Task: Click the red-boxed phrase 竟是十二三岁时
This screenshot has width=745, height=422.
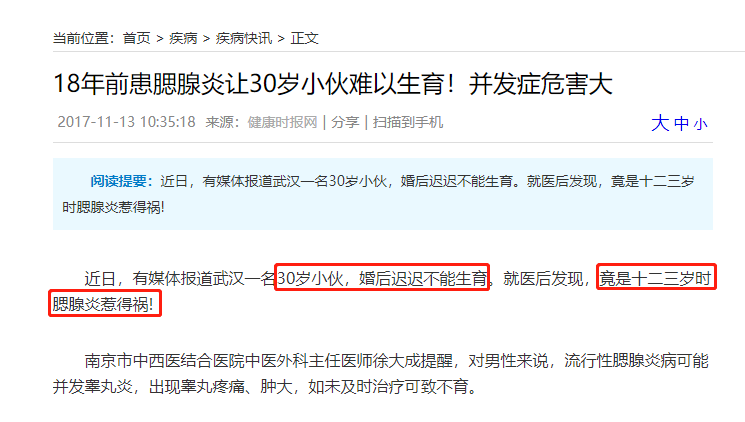Action: pos(656,278)
